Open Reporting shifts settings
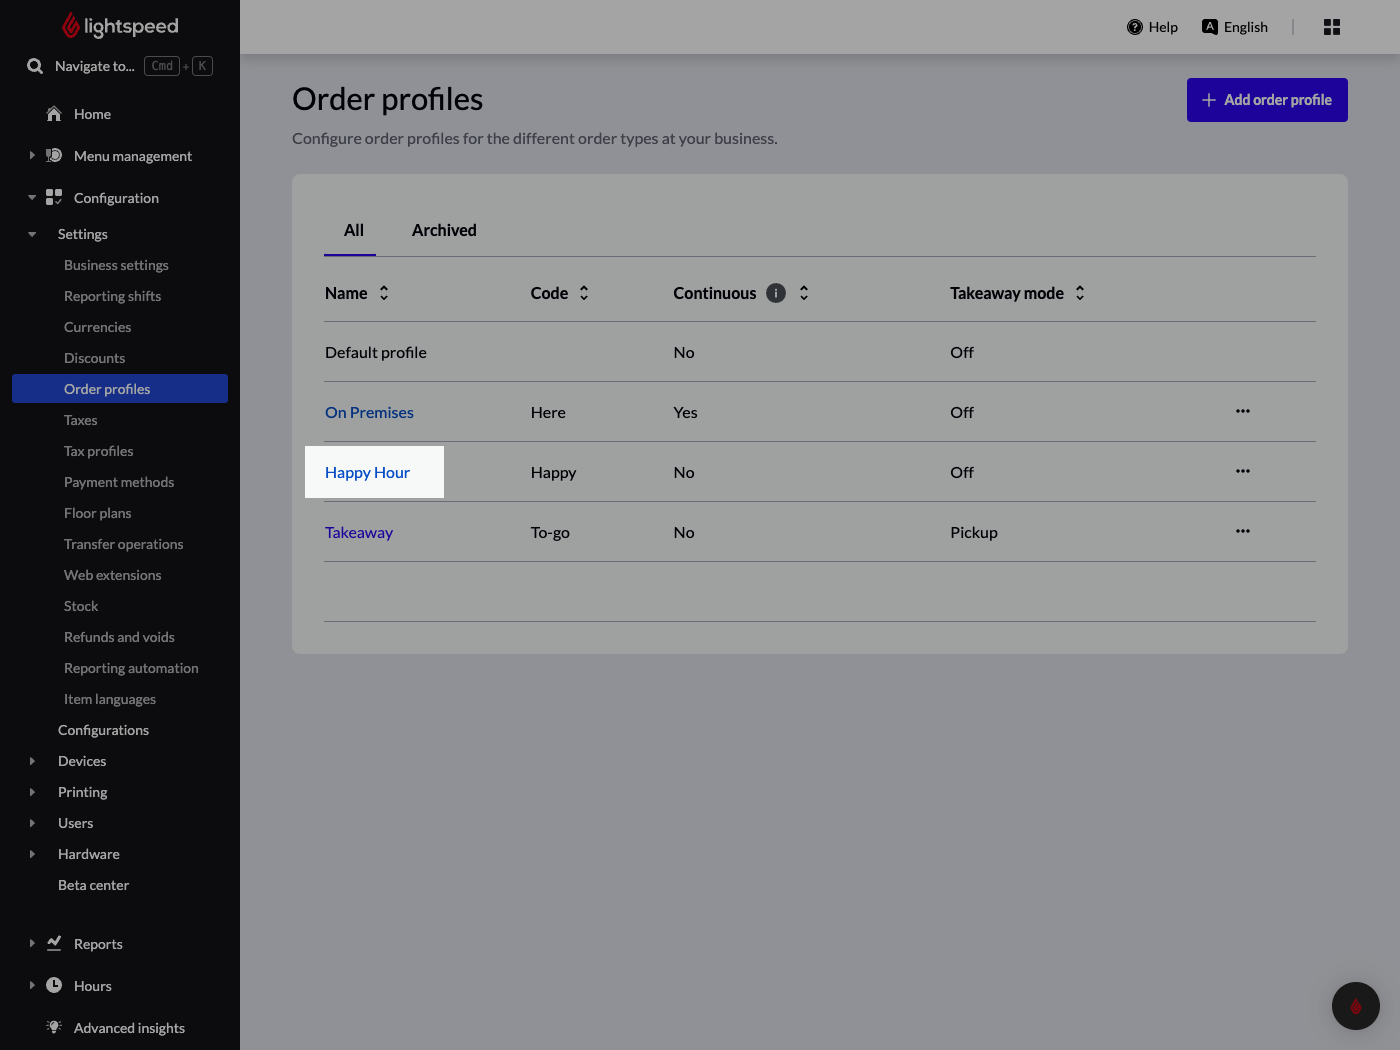1400x1050 pixels. pos(112,296)
